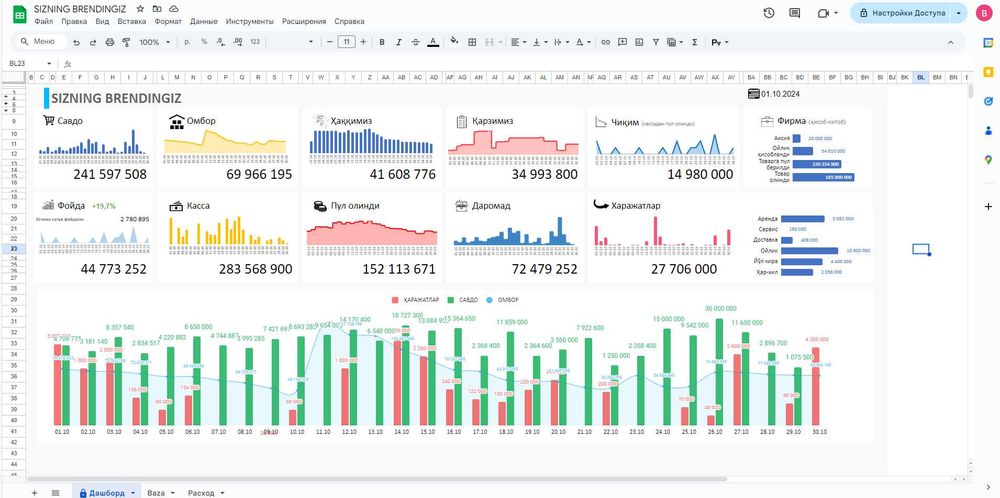The height and width of the screenshot is (498, 1000).
Task: Open the borders menu
Action: click(x=473, y=42)
